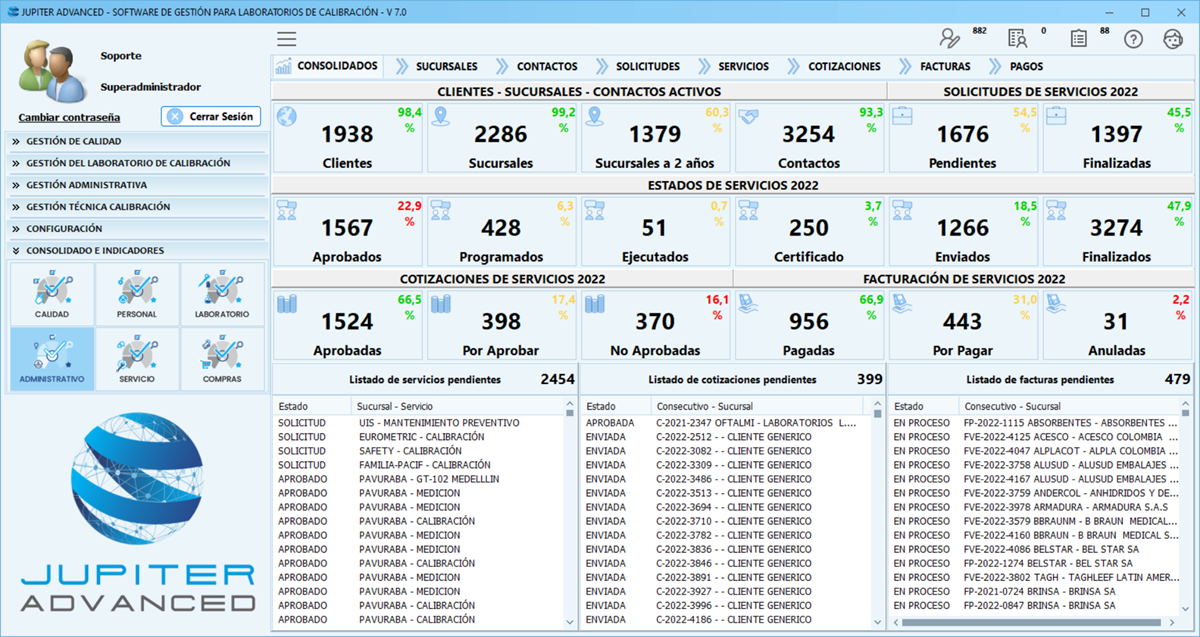Click the Cerrar Sesión button
Viewport: 1200px width, 637px height.
(210, 116)
